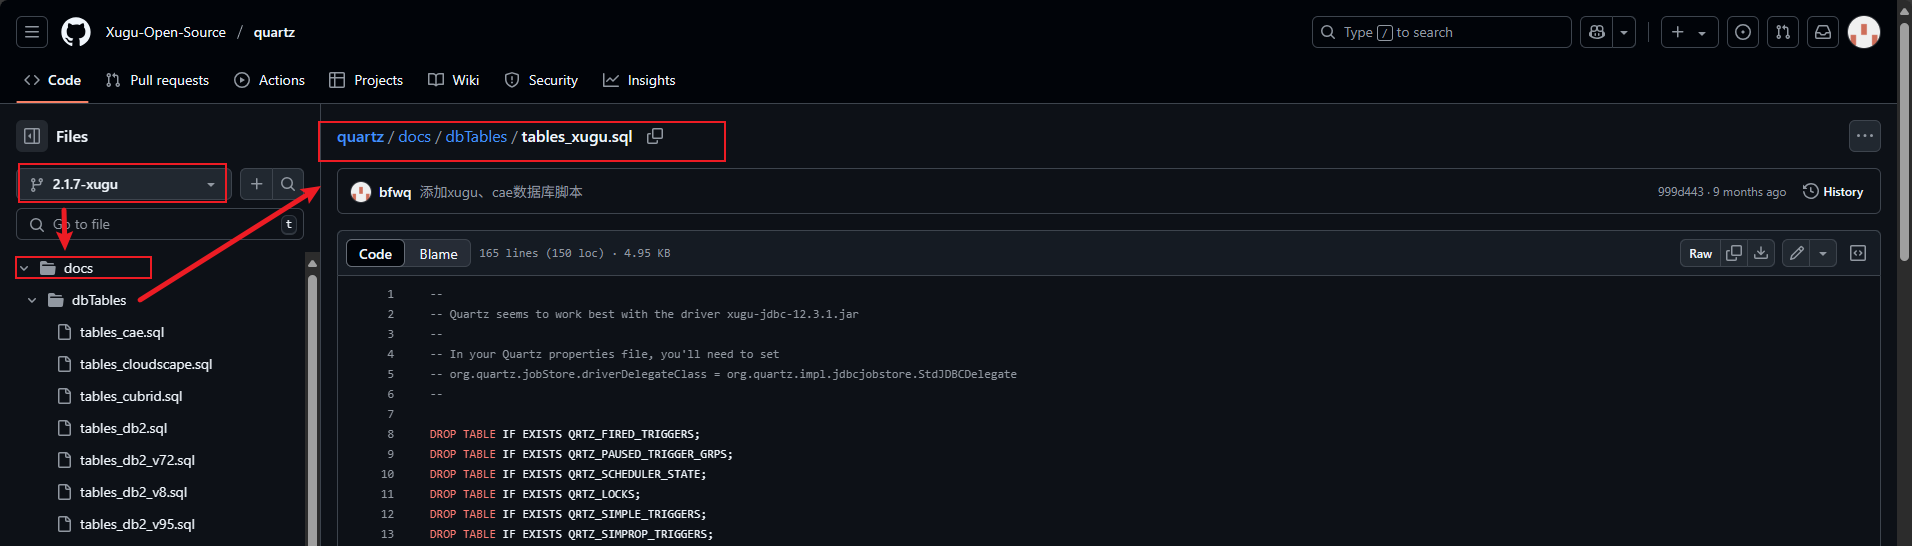This screenshot has height=546, width=1912.
Task: View pull requests icon in header
Action: pyautogui.click(x=1783, y=32)
